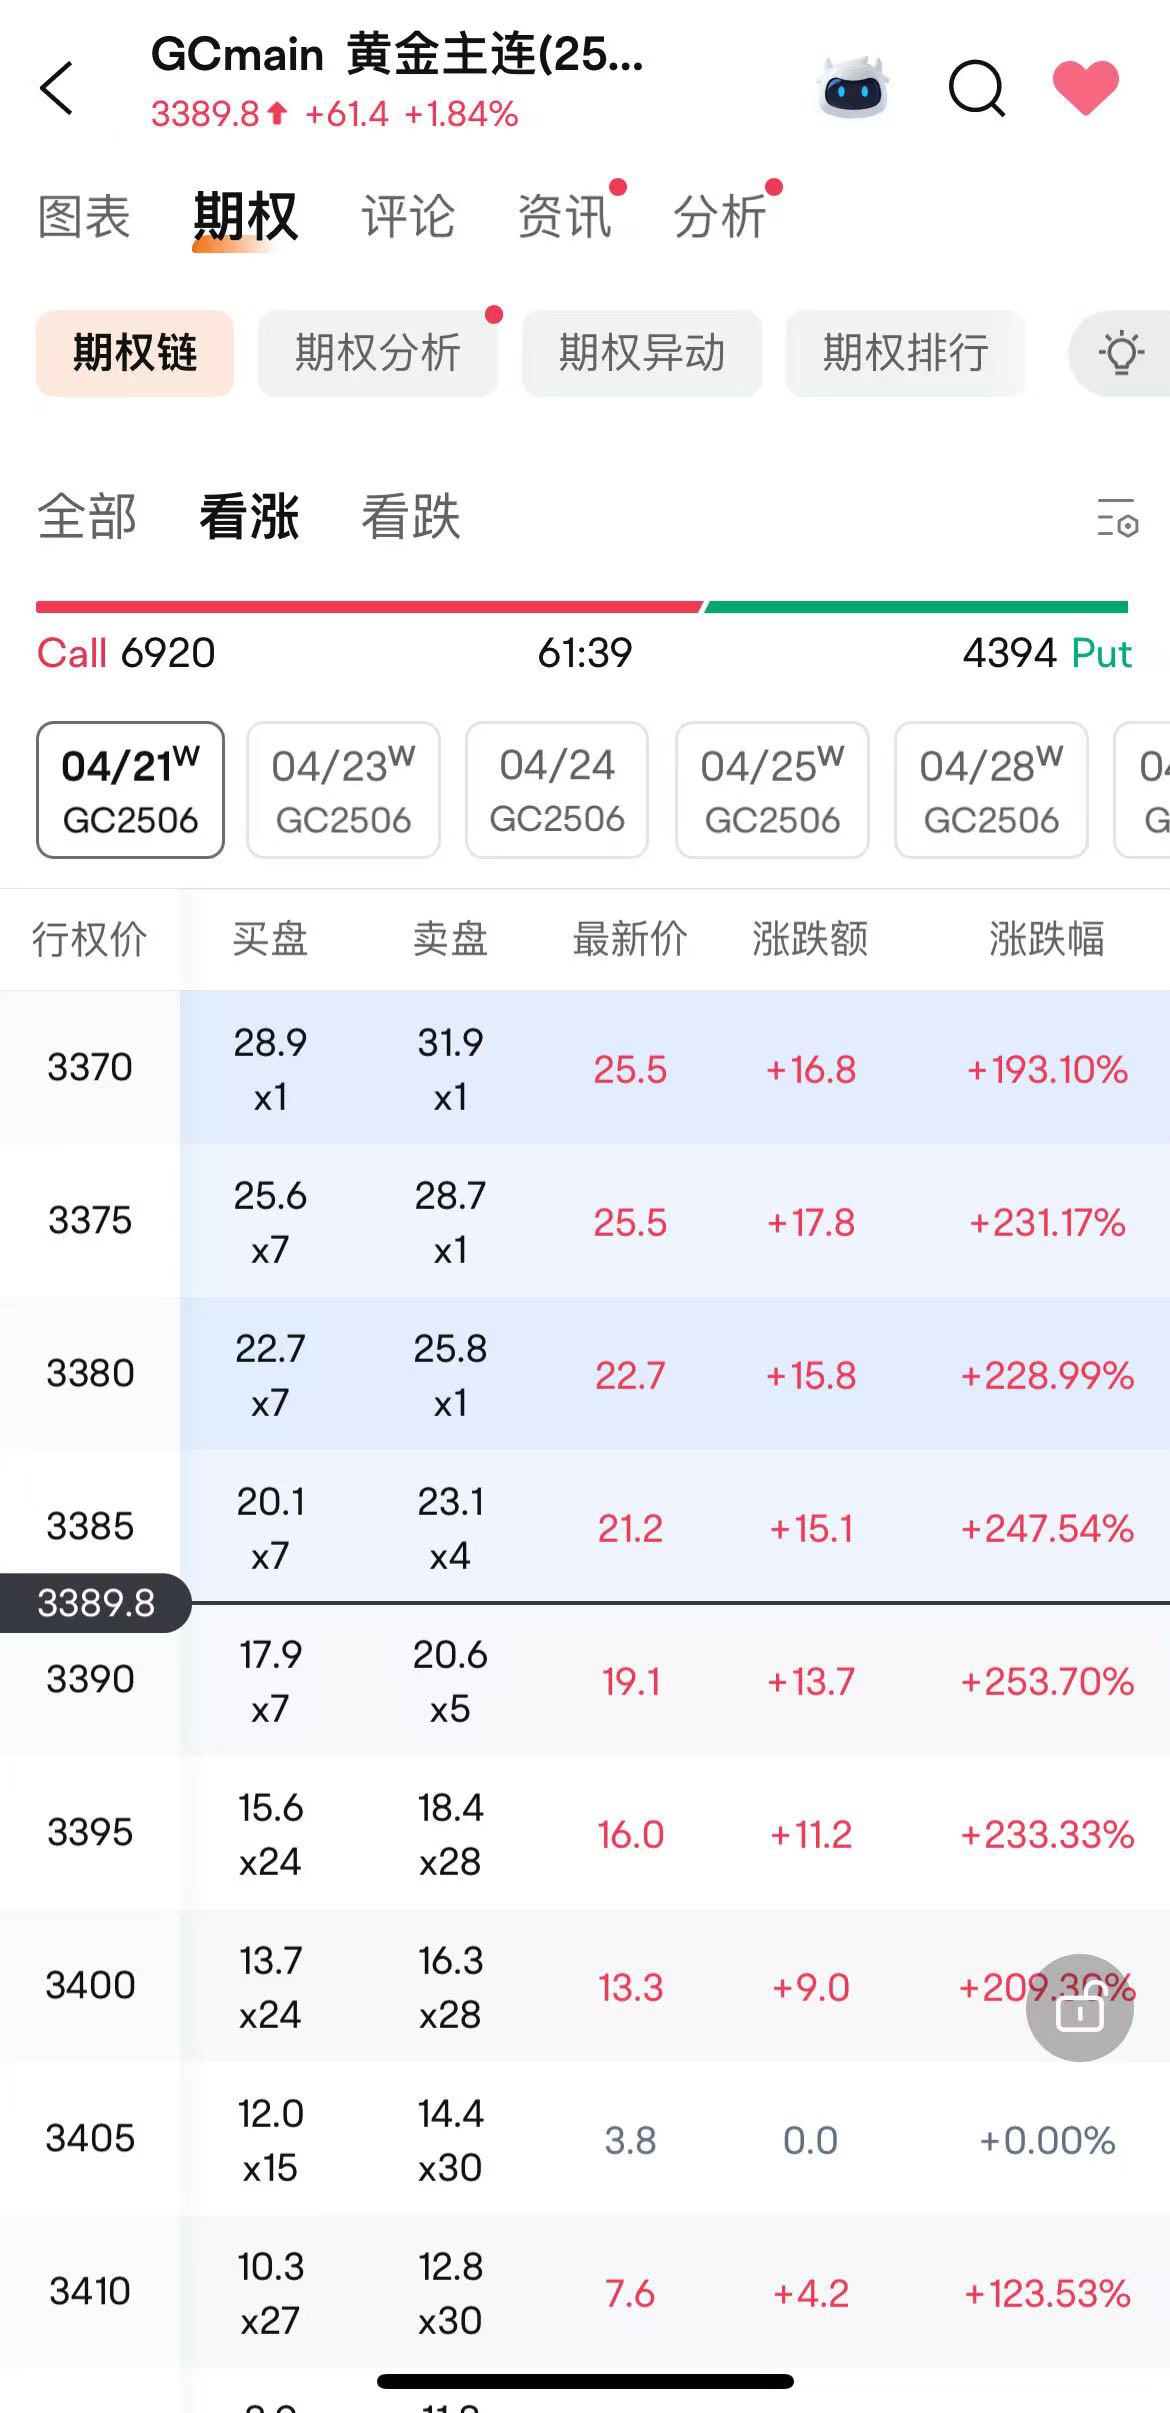Select the 期权异动 chip

(641, 353)
